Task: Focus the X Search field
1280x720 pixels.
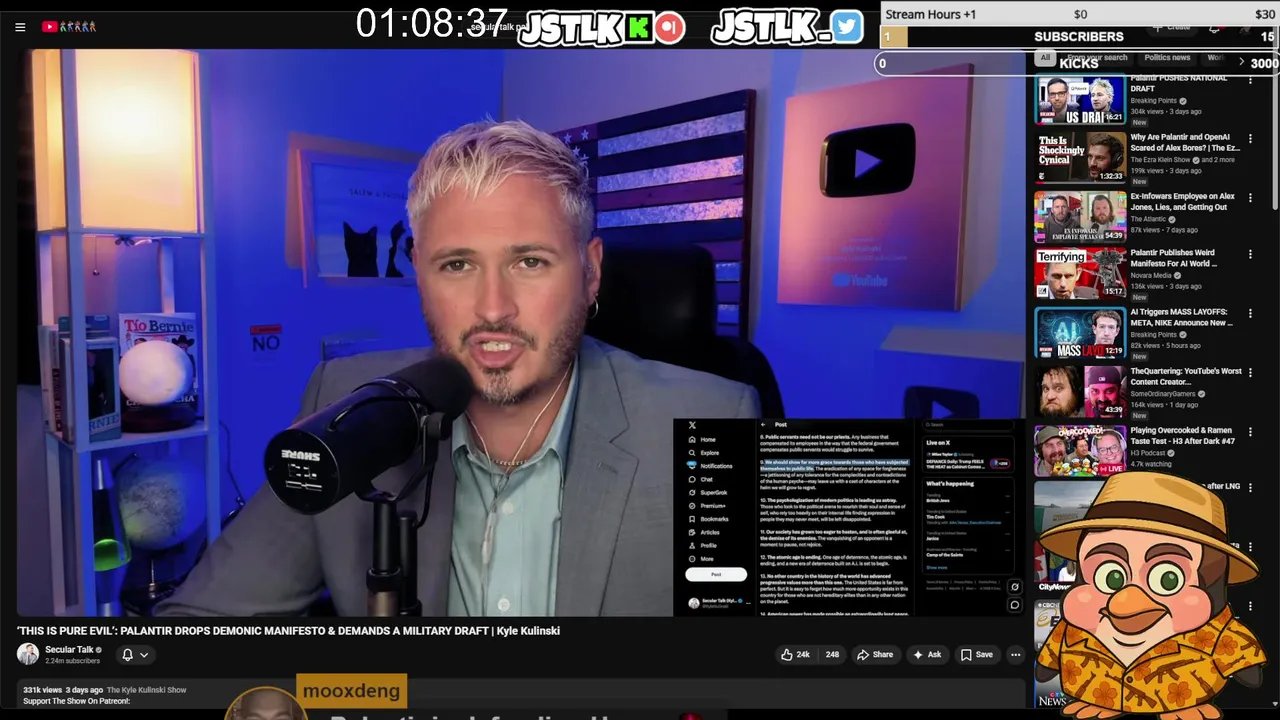Action: 968,425
